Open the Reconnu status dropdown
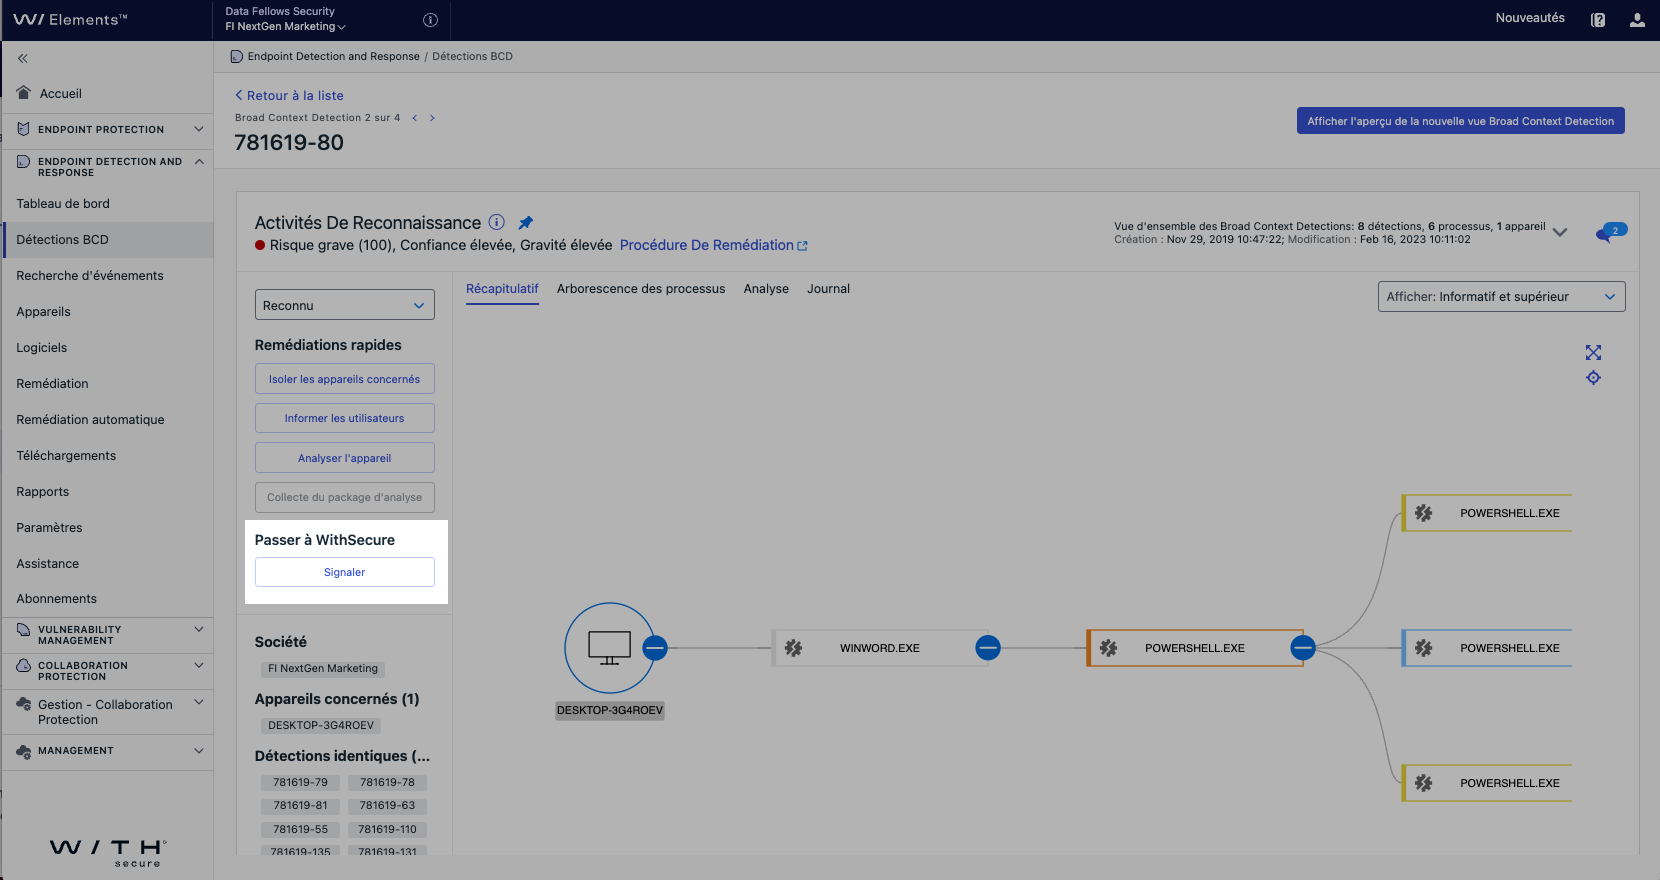The image size is (1660, 880). [x=344, y=305]
